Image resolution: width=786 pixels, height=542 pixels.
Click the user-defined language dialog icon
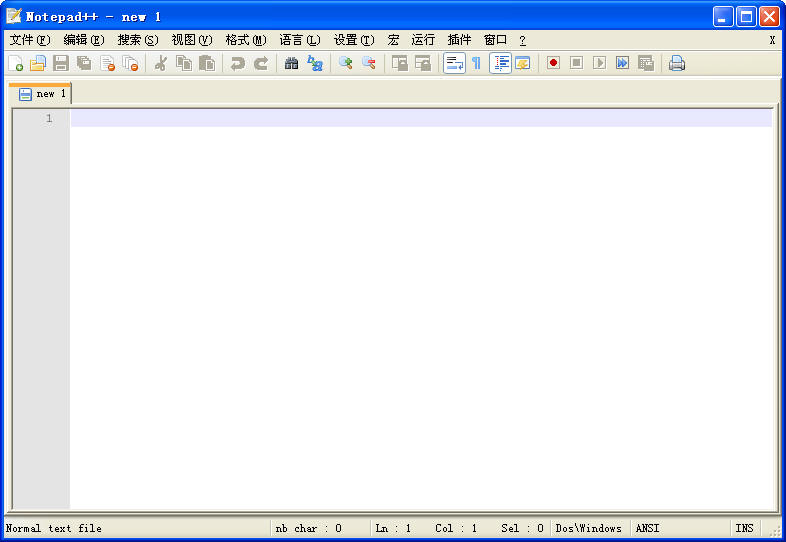point(523,63)
